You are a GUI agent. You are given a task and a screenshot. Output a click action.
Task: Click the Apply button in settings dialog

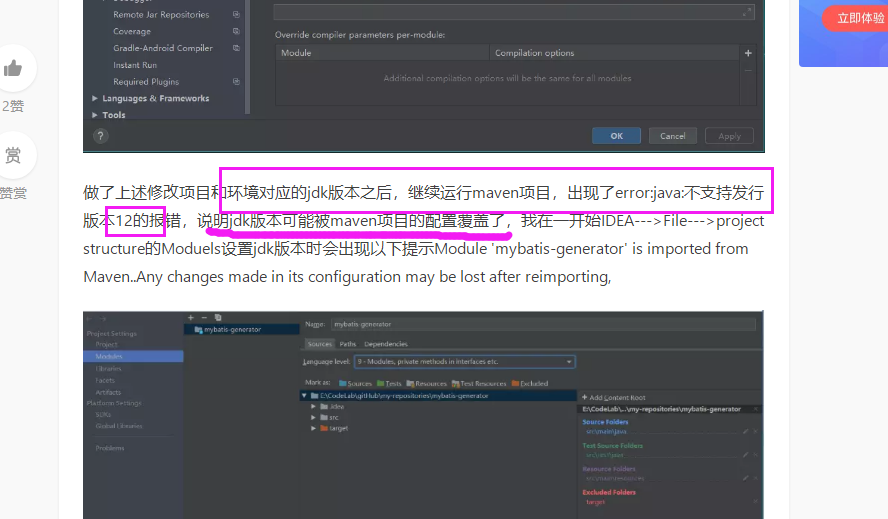[x=729, y=136]
